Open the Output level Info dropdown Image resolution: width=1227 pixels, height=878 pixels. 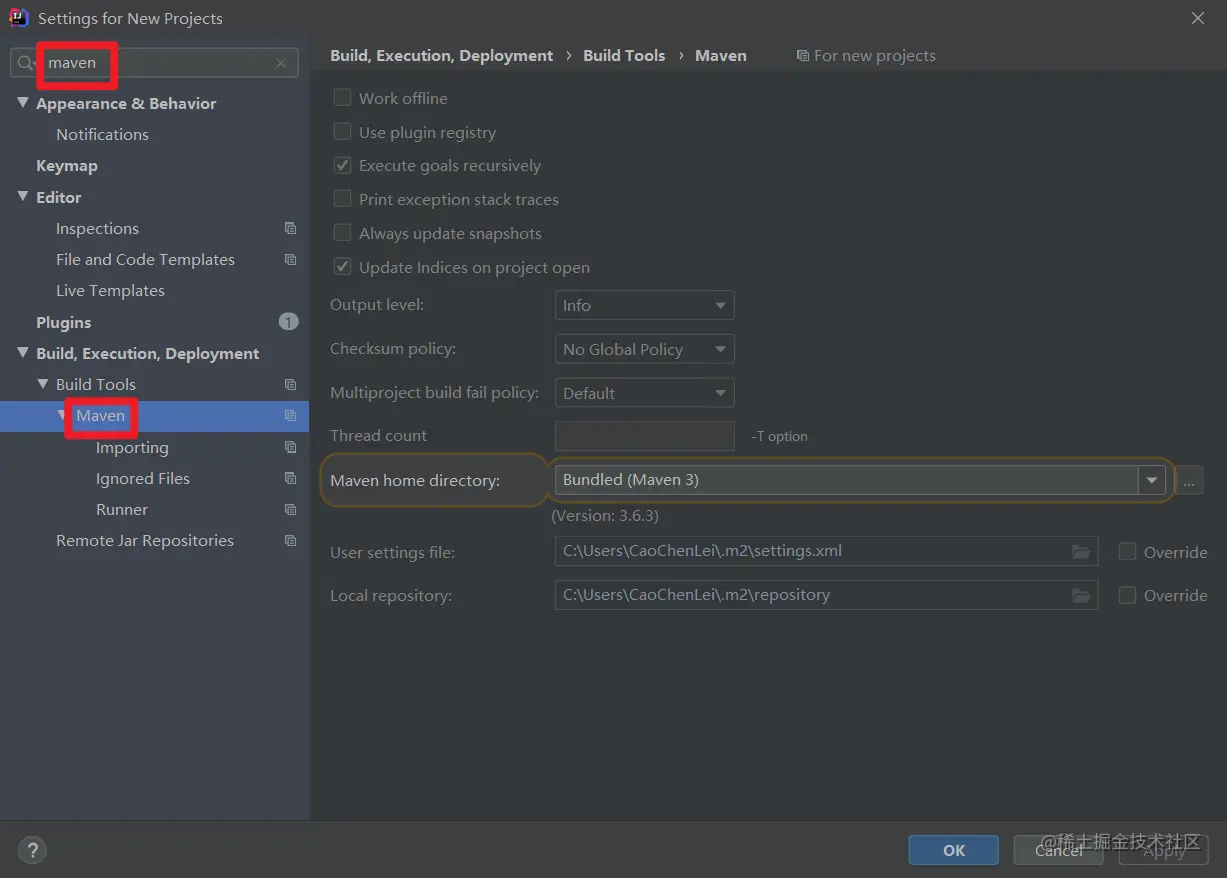tap(644, 305)
